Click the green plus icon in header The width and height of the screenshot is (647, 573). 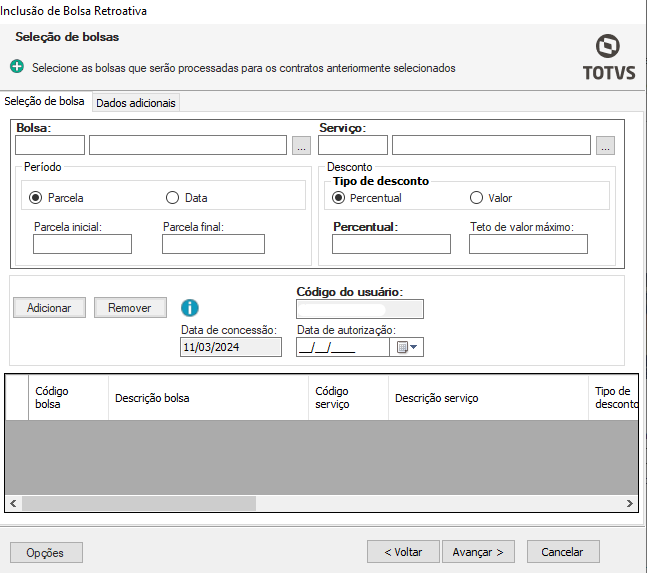pyautogui.click(x=17, y=68)
